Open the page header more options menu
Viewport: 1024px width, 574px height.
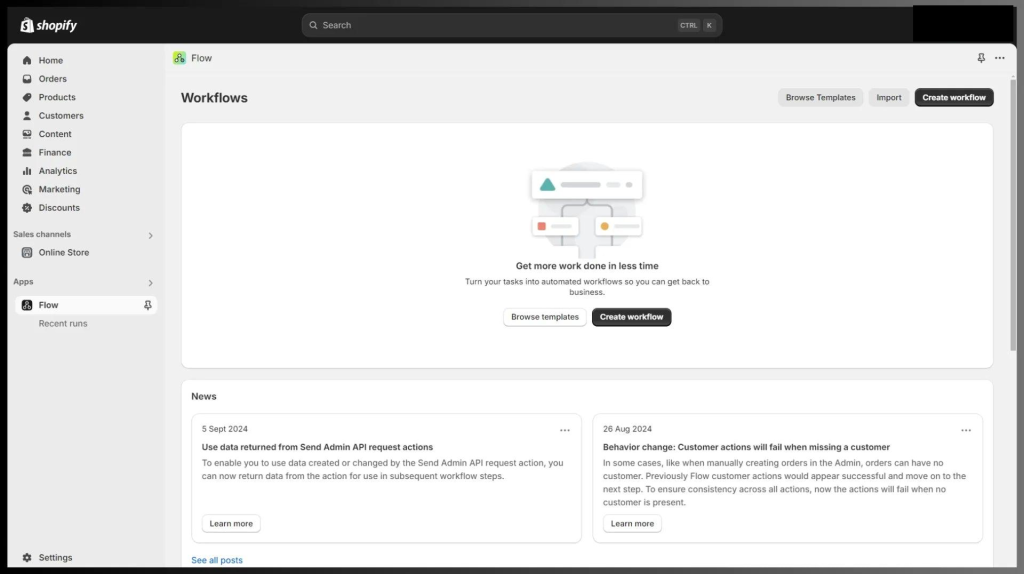tap(1000, 58)
